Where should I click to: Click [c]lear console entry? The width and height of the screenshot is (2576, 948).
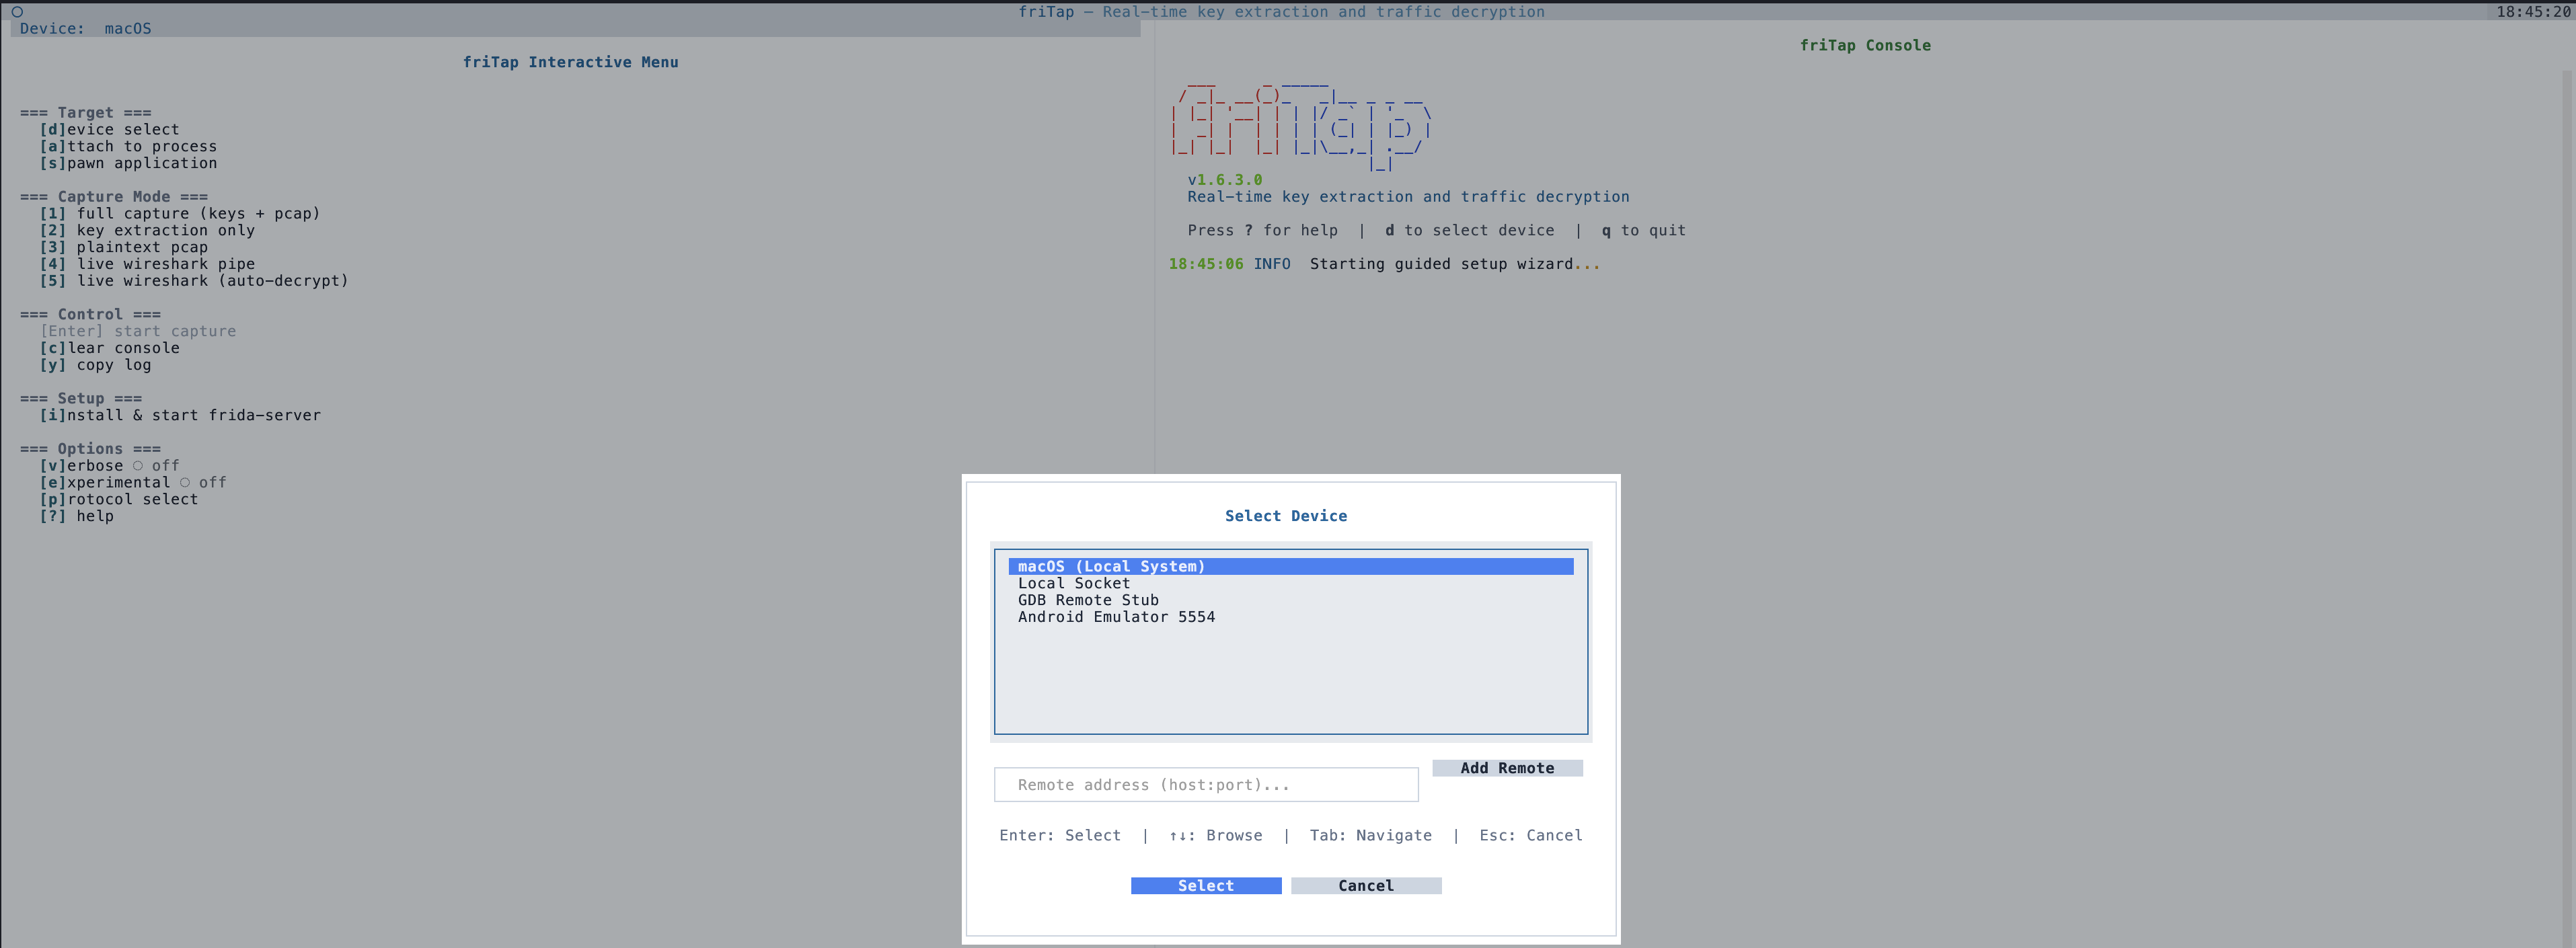109,348
